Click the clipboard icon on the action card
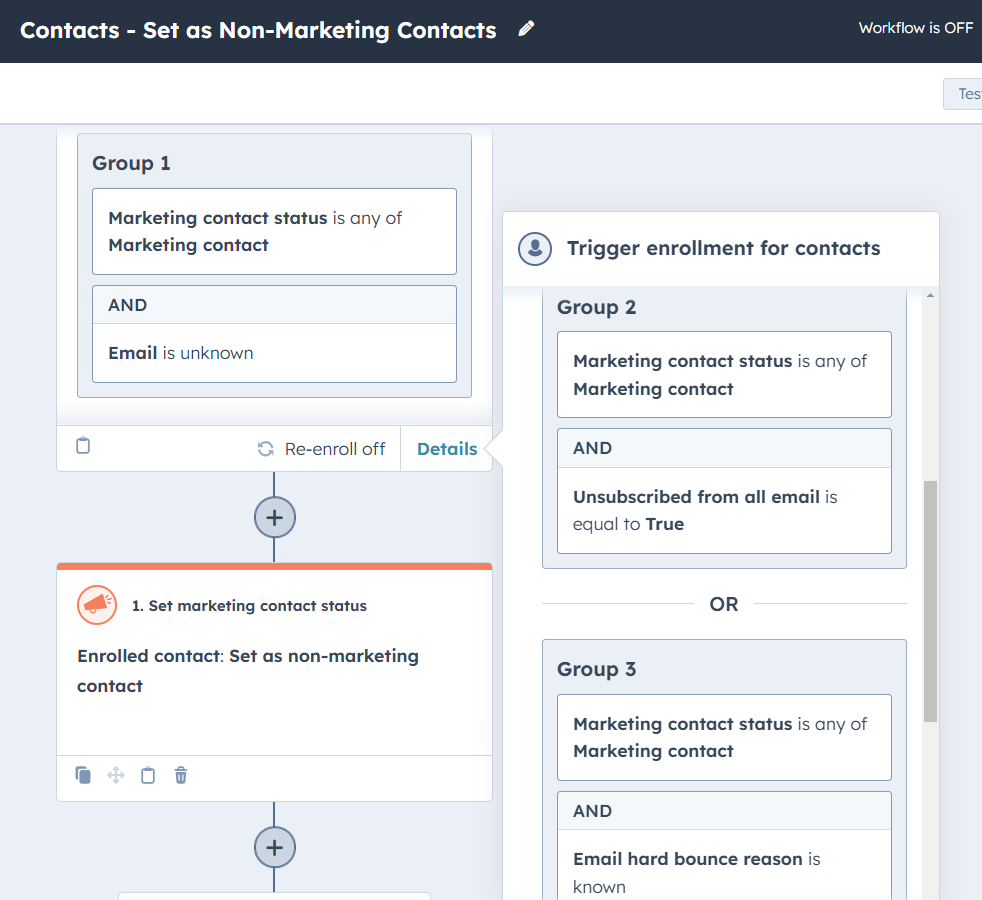Screen dimensions: 982x900 click(x=148, y=775)
